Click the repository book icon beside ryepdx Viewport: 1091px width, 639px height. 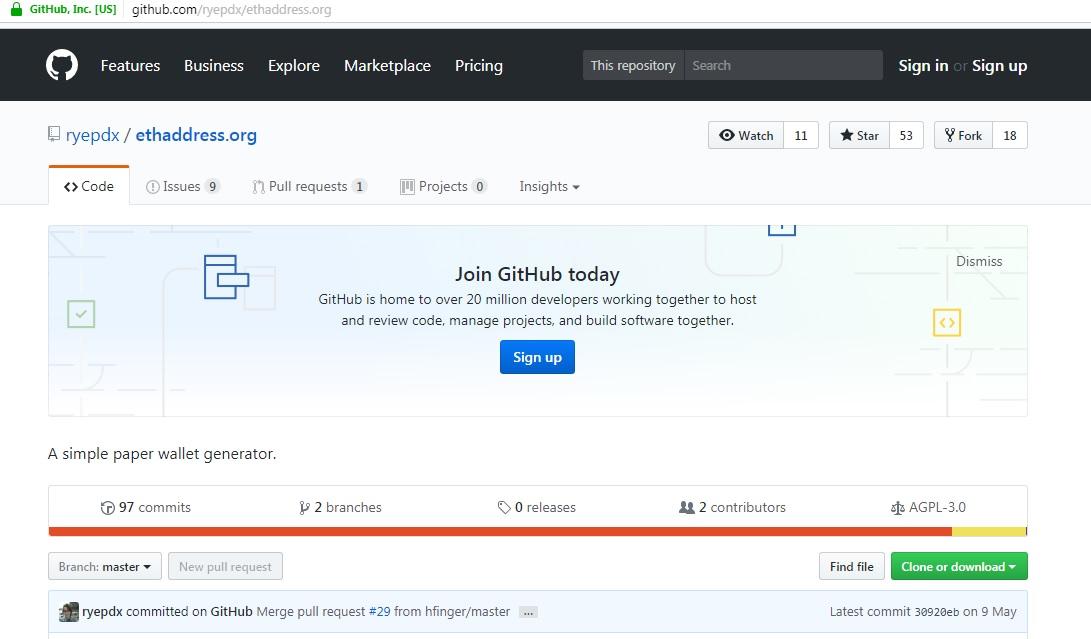point(54,134)
